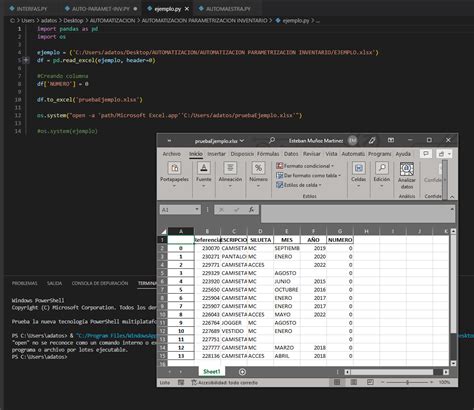The image size is (474, 410).
Task: Click the insert function fx icon
Action: [251, 210]
